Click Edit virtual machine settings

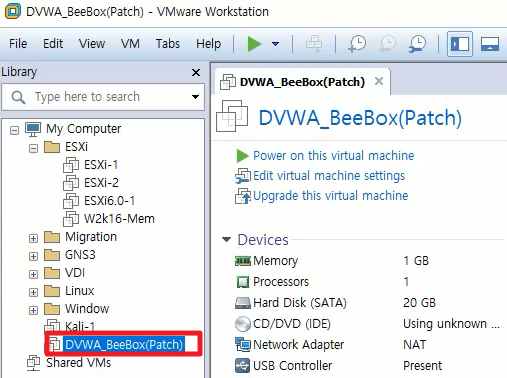tap(329, 176)
